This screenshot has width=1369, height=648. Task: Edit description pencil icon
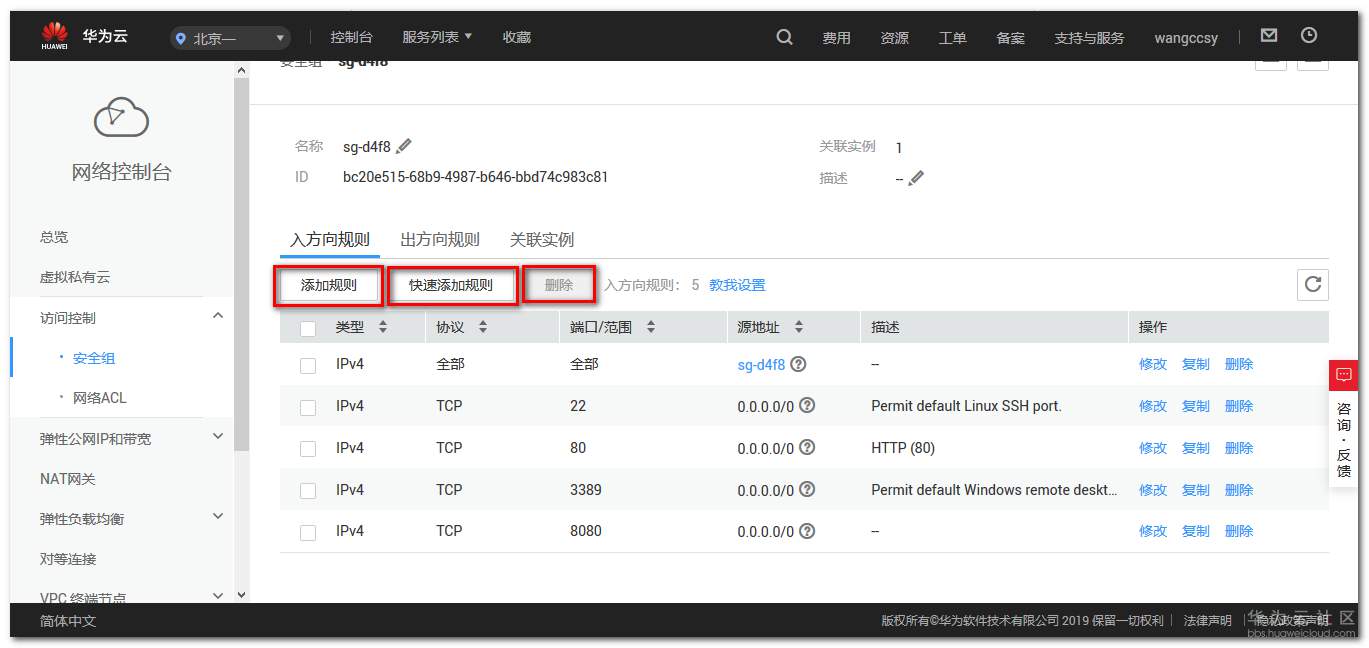[917, 178]
